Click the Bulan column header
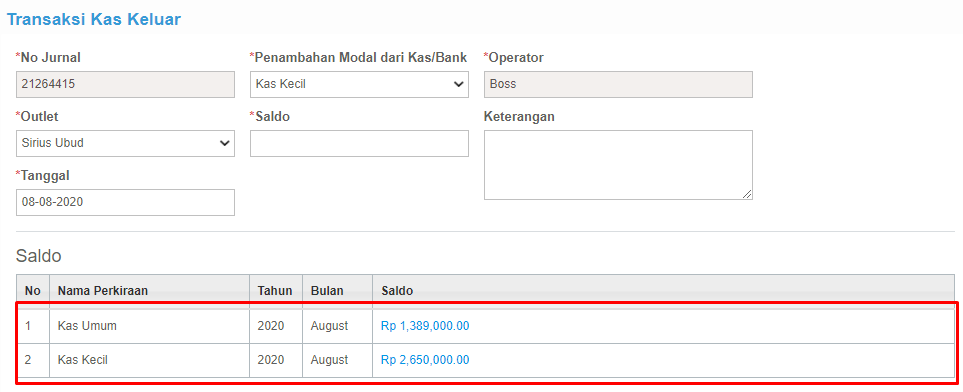This screenshot has height=392, width=963. [337, 291]
